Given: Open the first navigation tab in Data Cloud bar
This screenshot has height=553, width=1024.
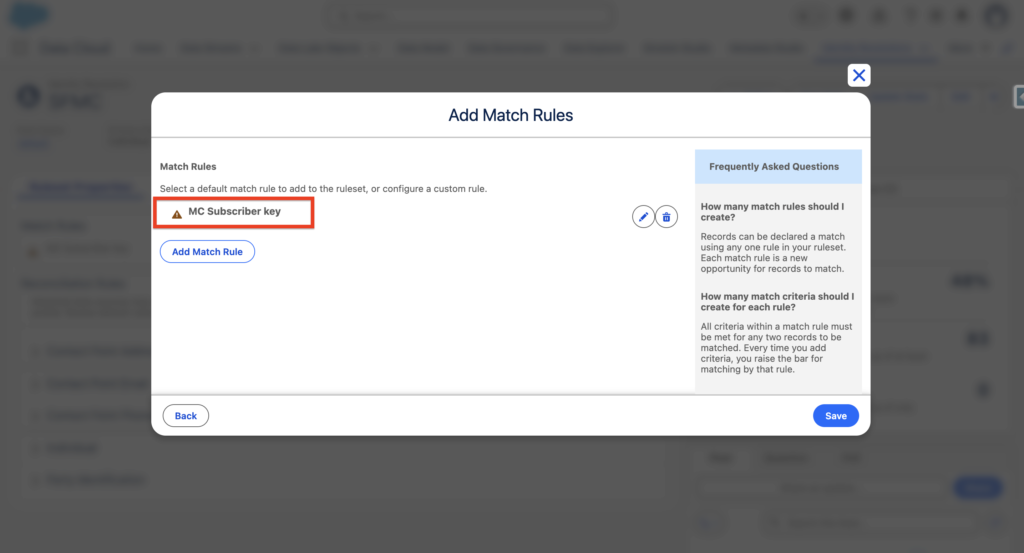Looking at the screenshot, I should pos(147,48).
